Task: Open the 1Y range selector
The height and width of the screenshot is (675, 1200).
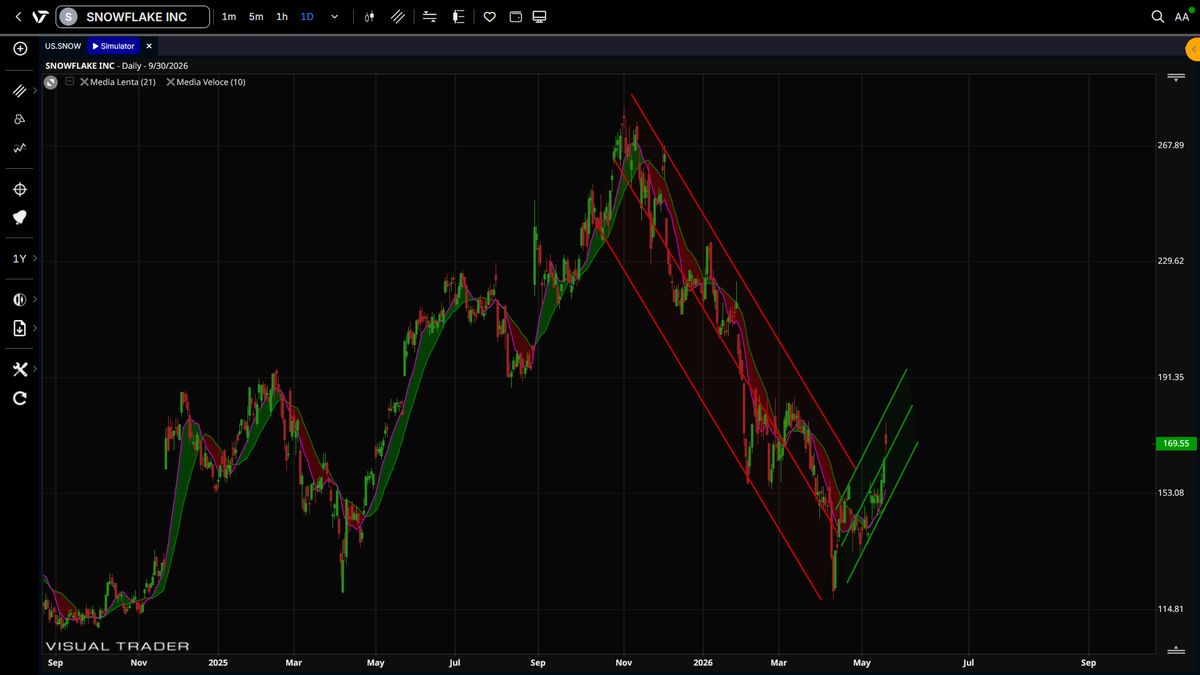Action: 19,259
